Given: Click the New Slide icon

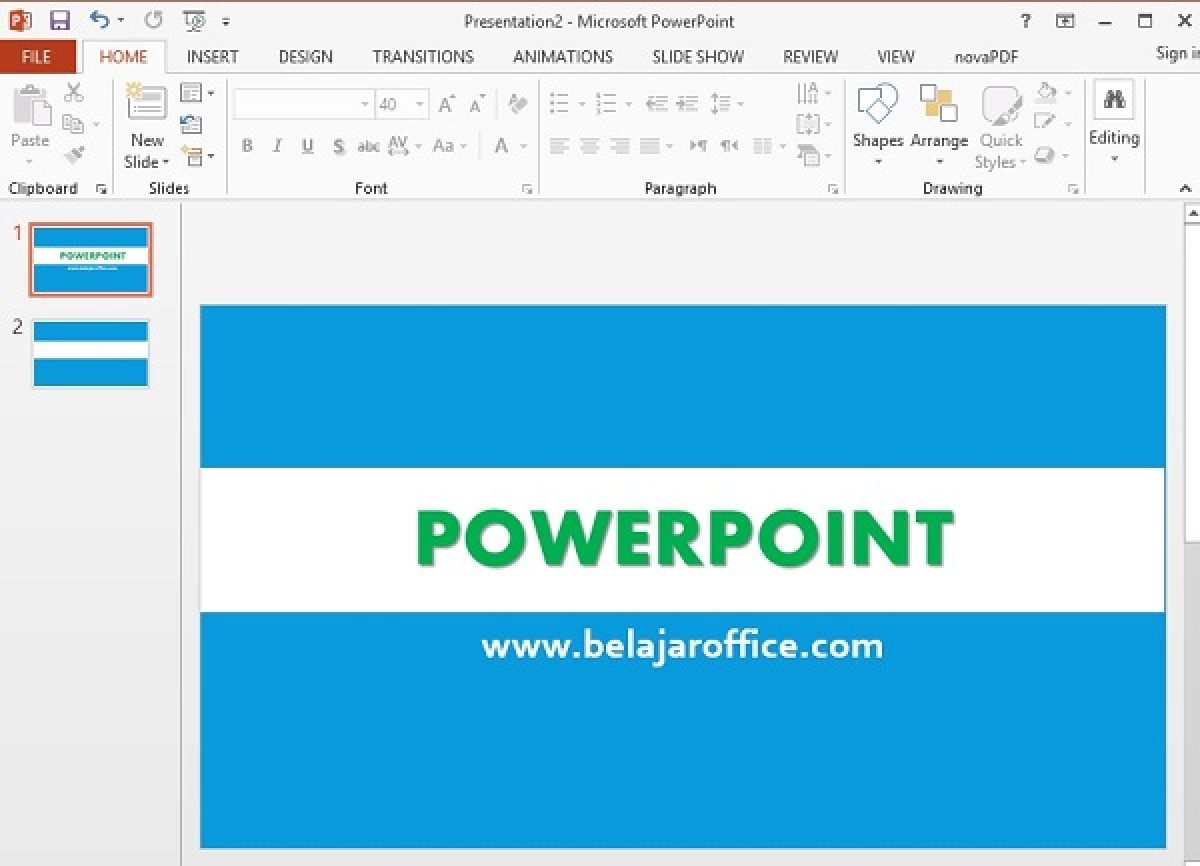Looking at the screenshot, I should (x=147, y=105).
